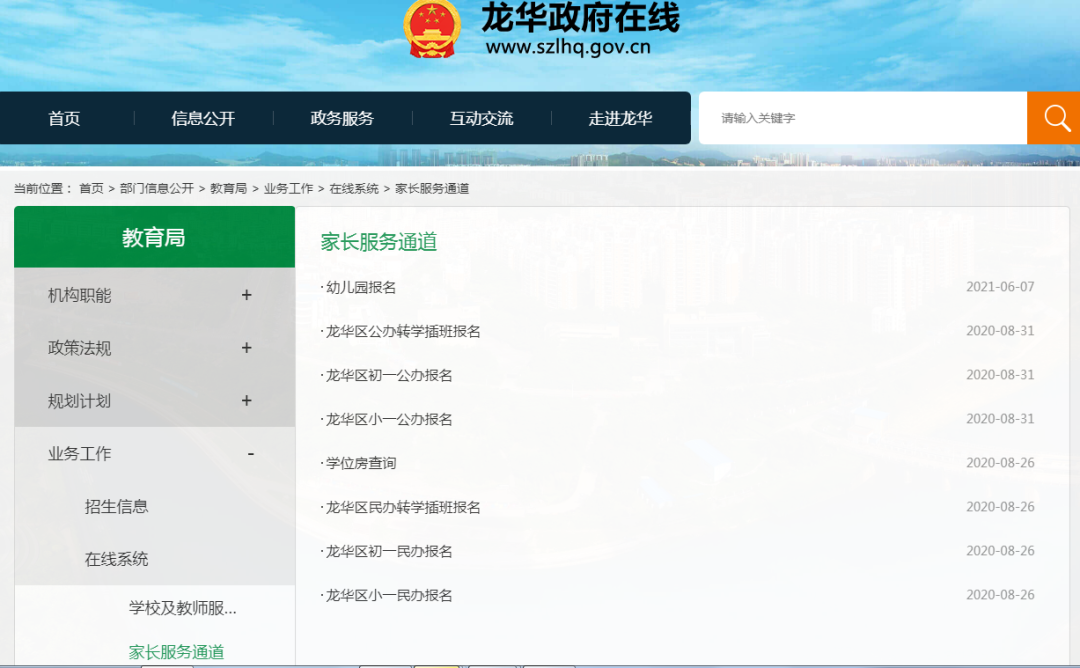The width and height of the screenshot is (1080, 668).
Task: Click the date 2021-06-07
Action: (x=1000, y=287)
